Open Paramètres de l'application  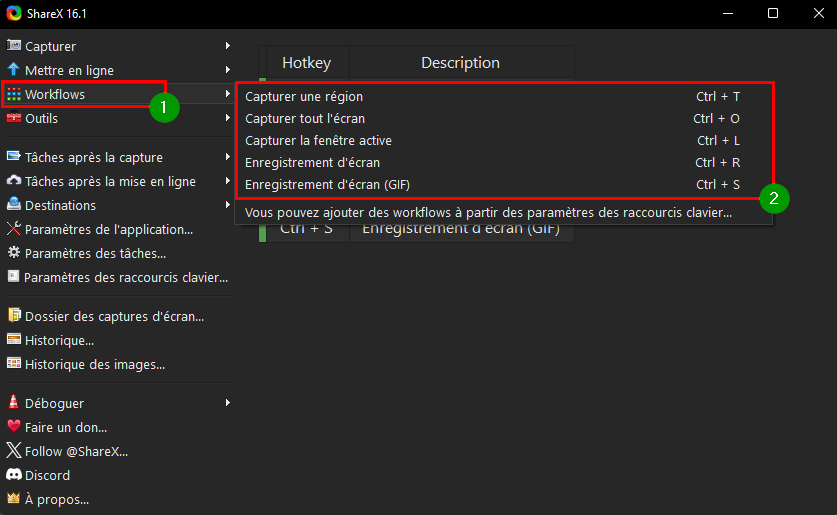point(118,229)
